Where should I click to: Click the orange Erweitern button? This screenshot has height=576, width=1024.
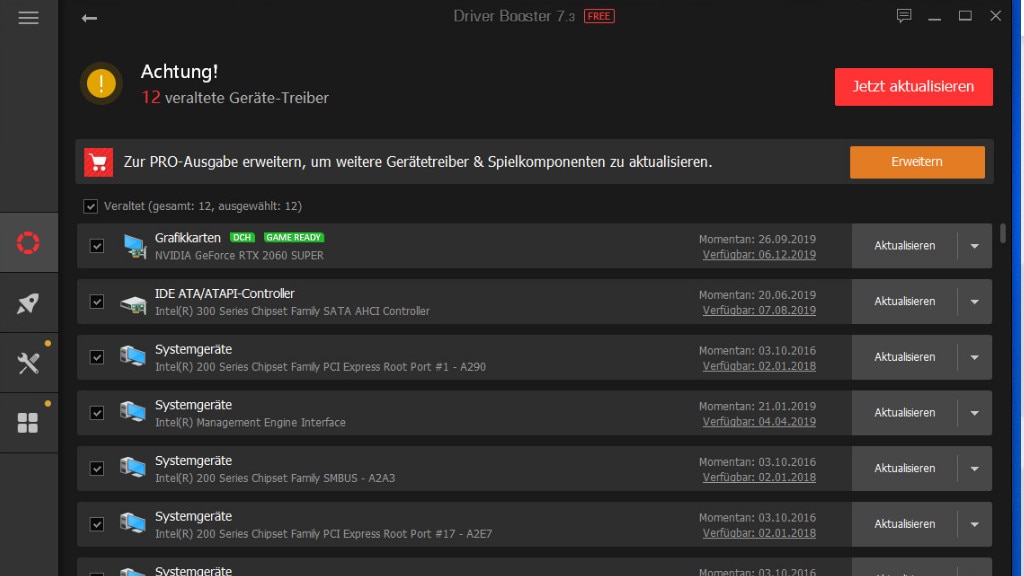917,161
